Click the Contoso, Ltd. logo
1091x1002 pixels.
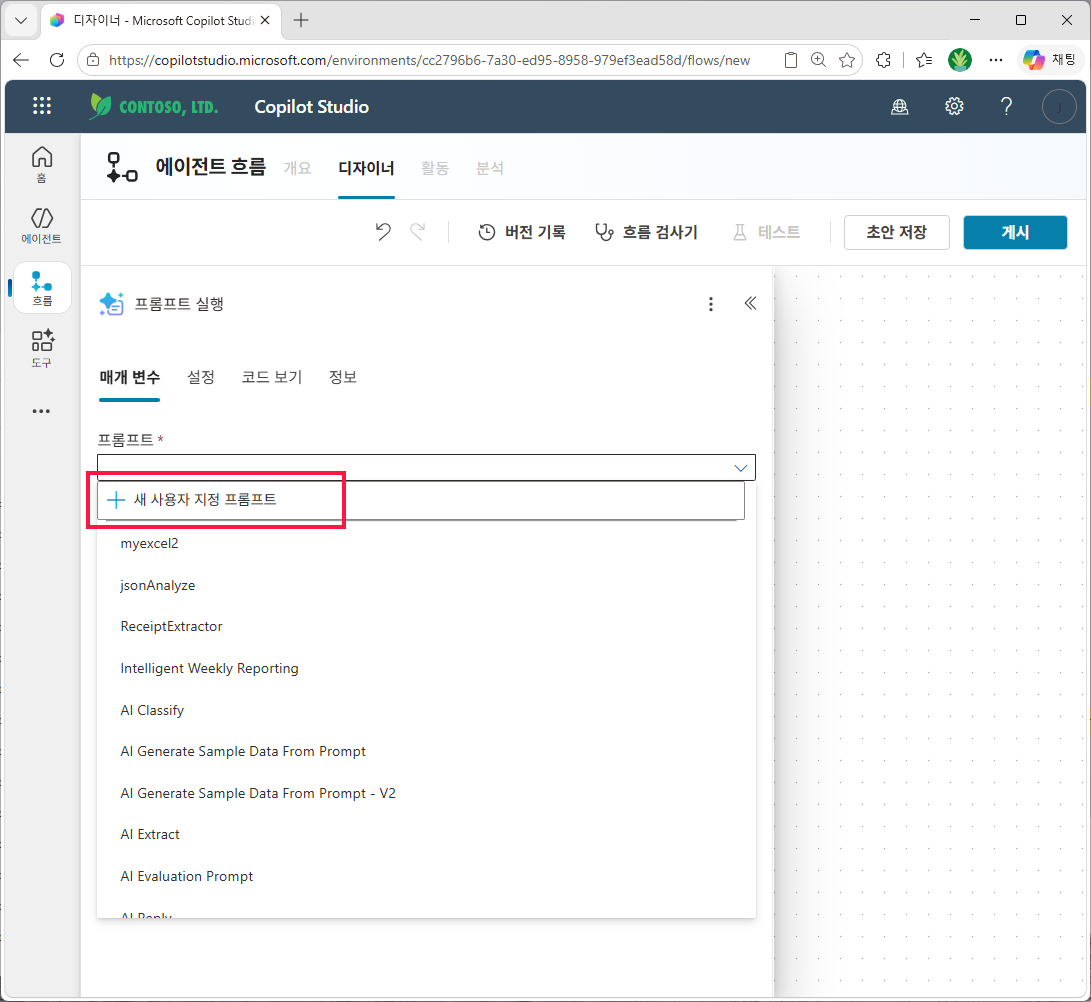pos(154,106)
